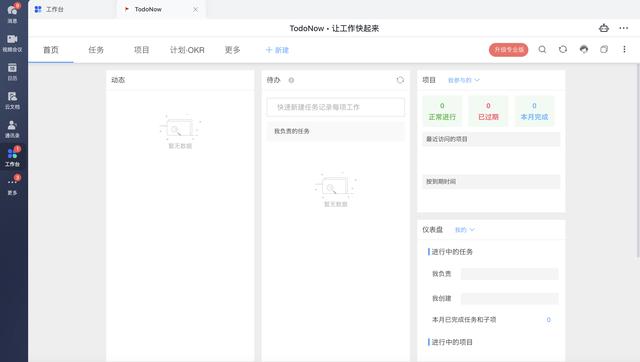
Task: Click the vertical scrollbar on the right edge
Action: [x=638, y=161]
